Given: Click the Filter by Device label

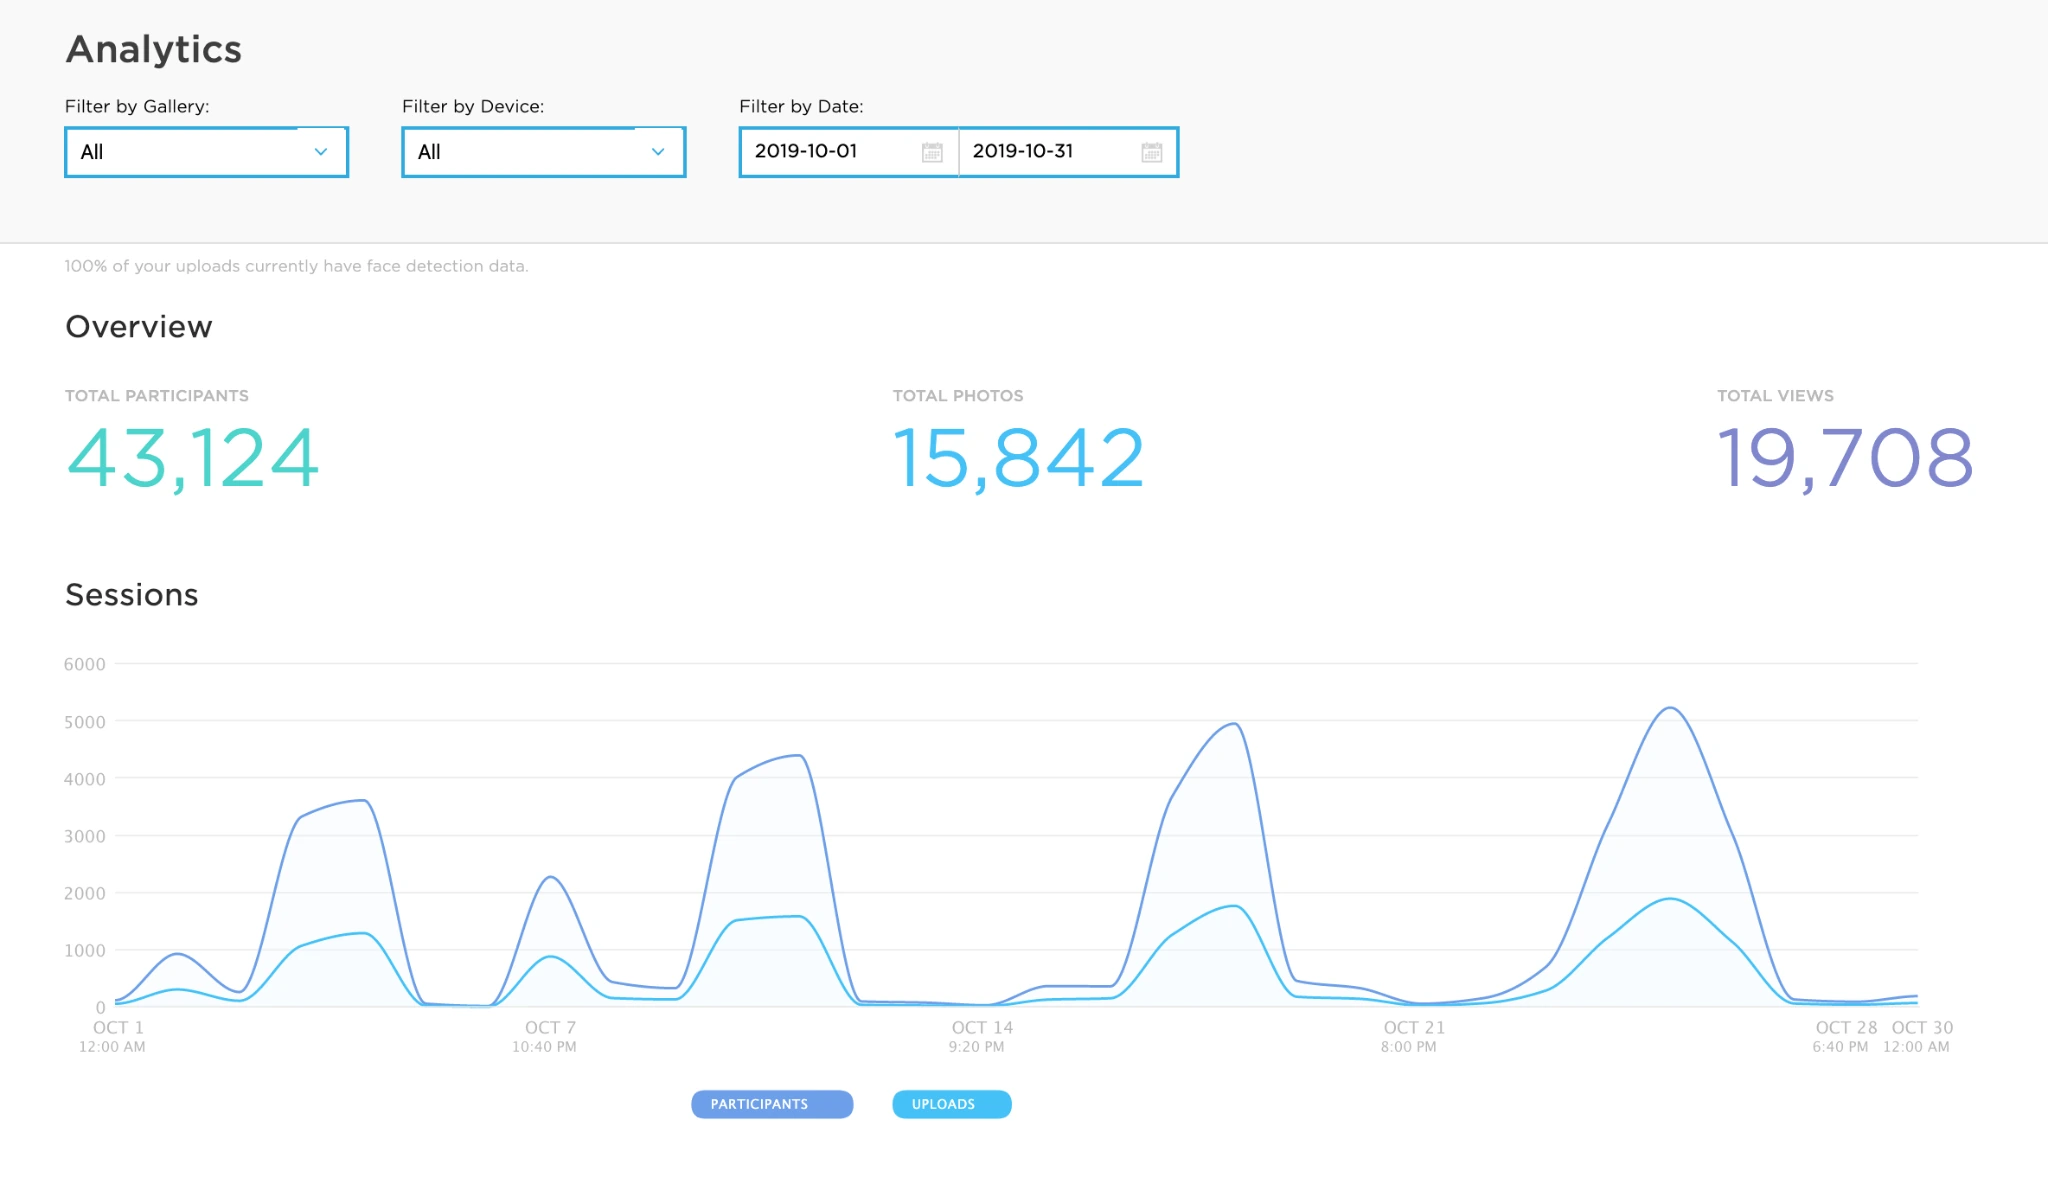Looking at the screenshot, I should [473, 107].
